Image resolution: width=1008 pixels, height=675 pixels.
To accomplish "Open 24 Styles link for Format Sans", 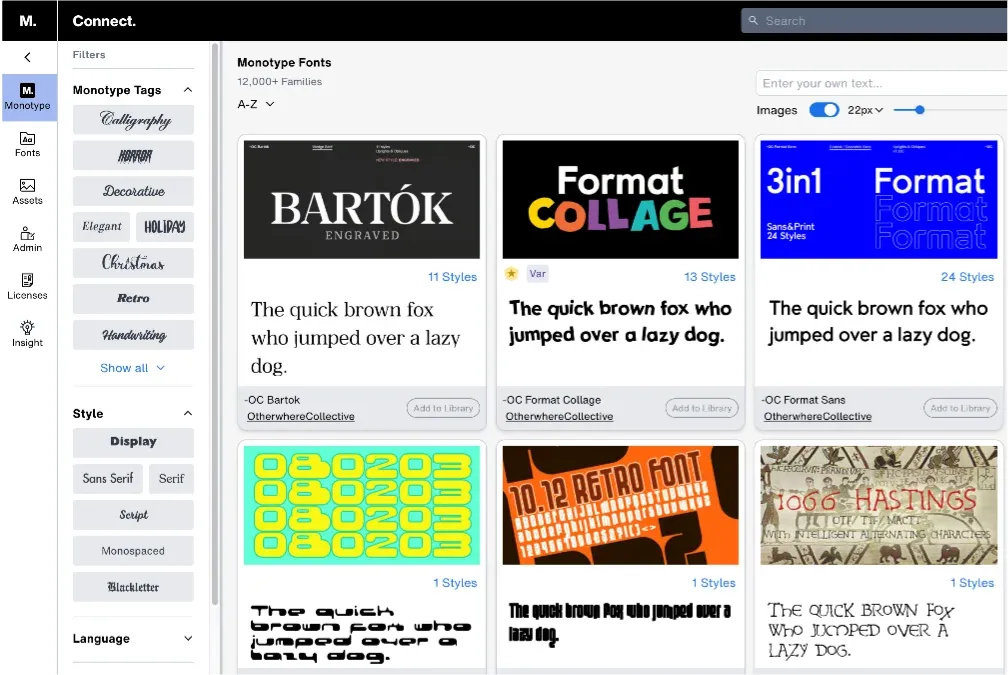I will [968, 277].
